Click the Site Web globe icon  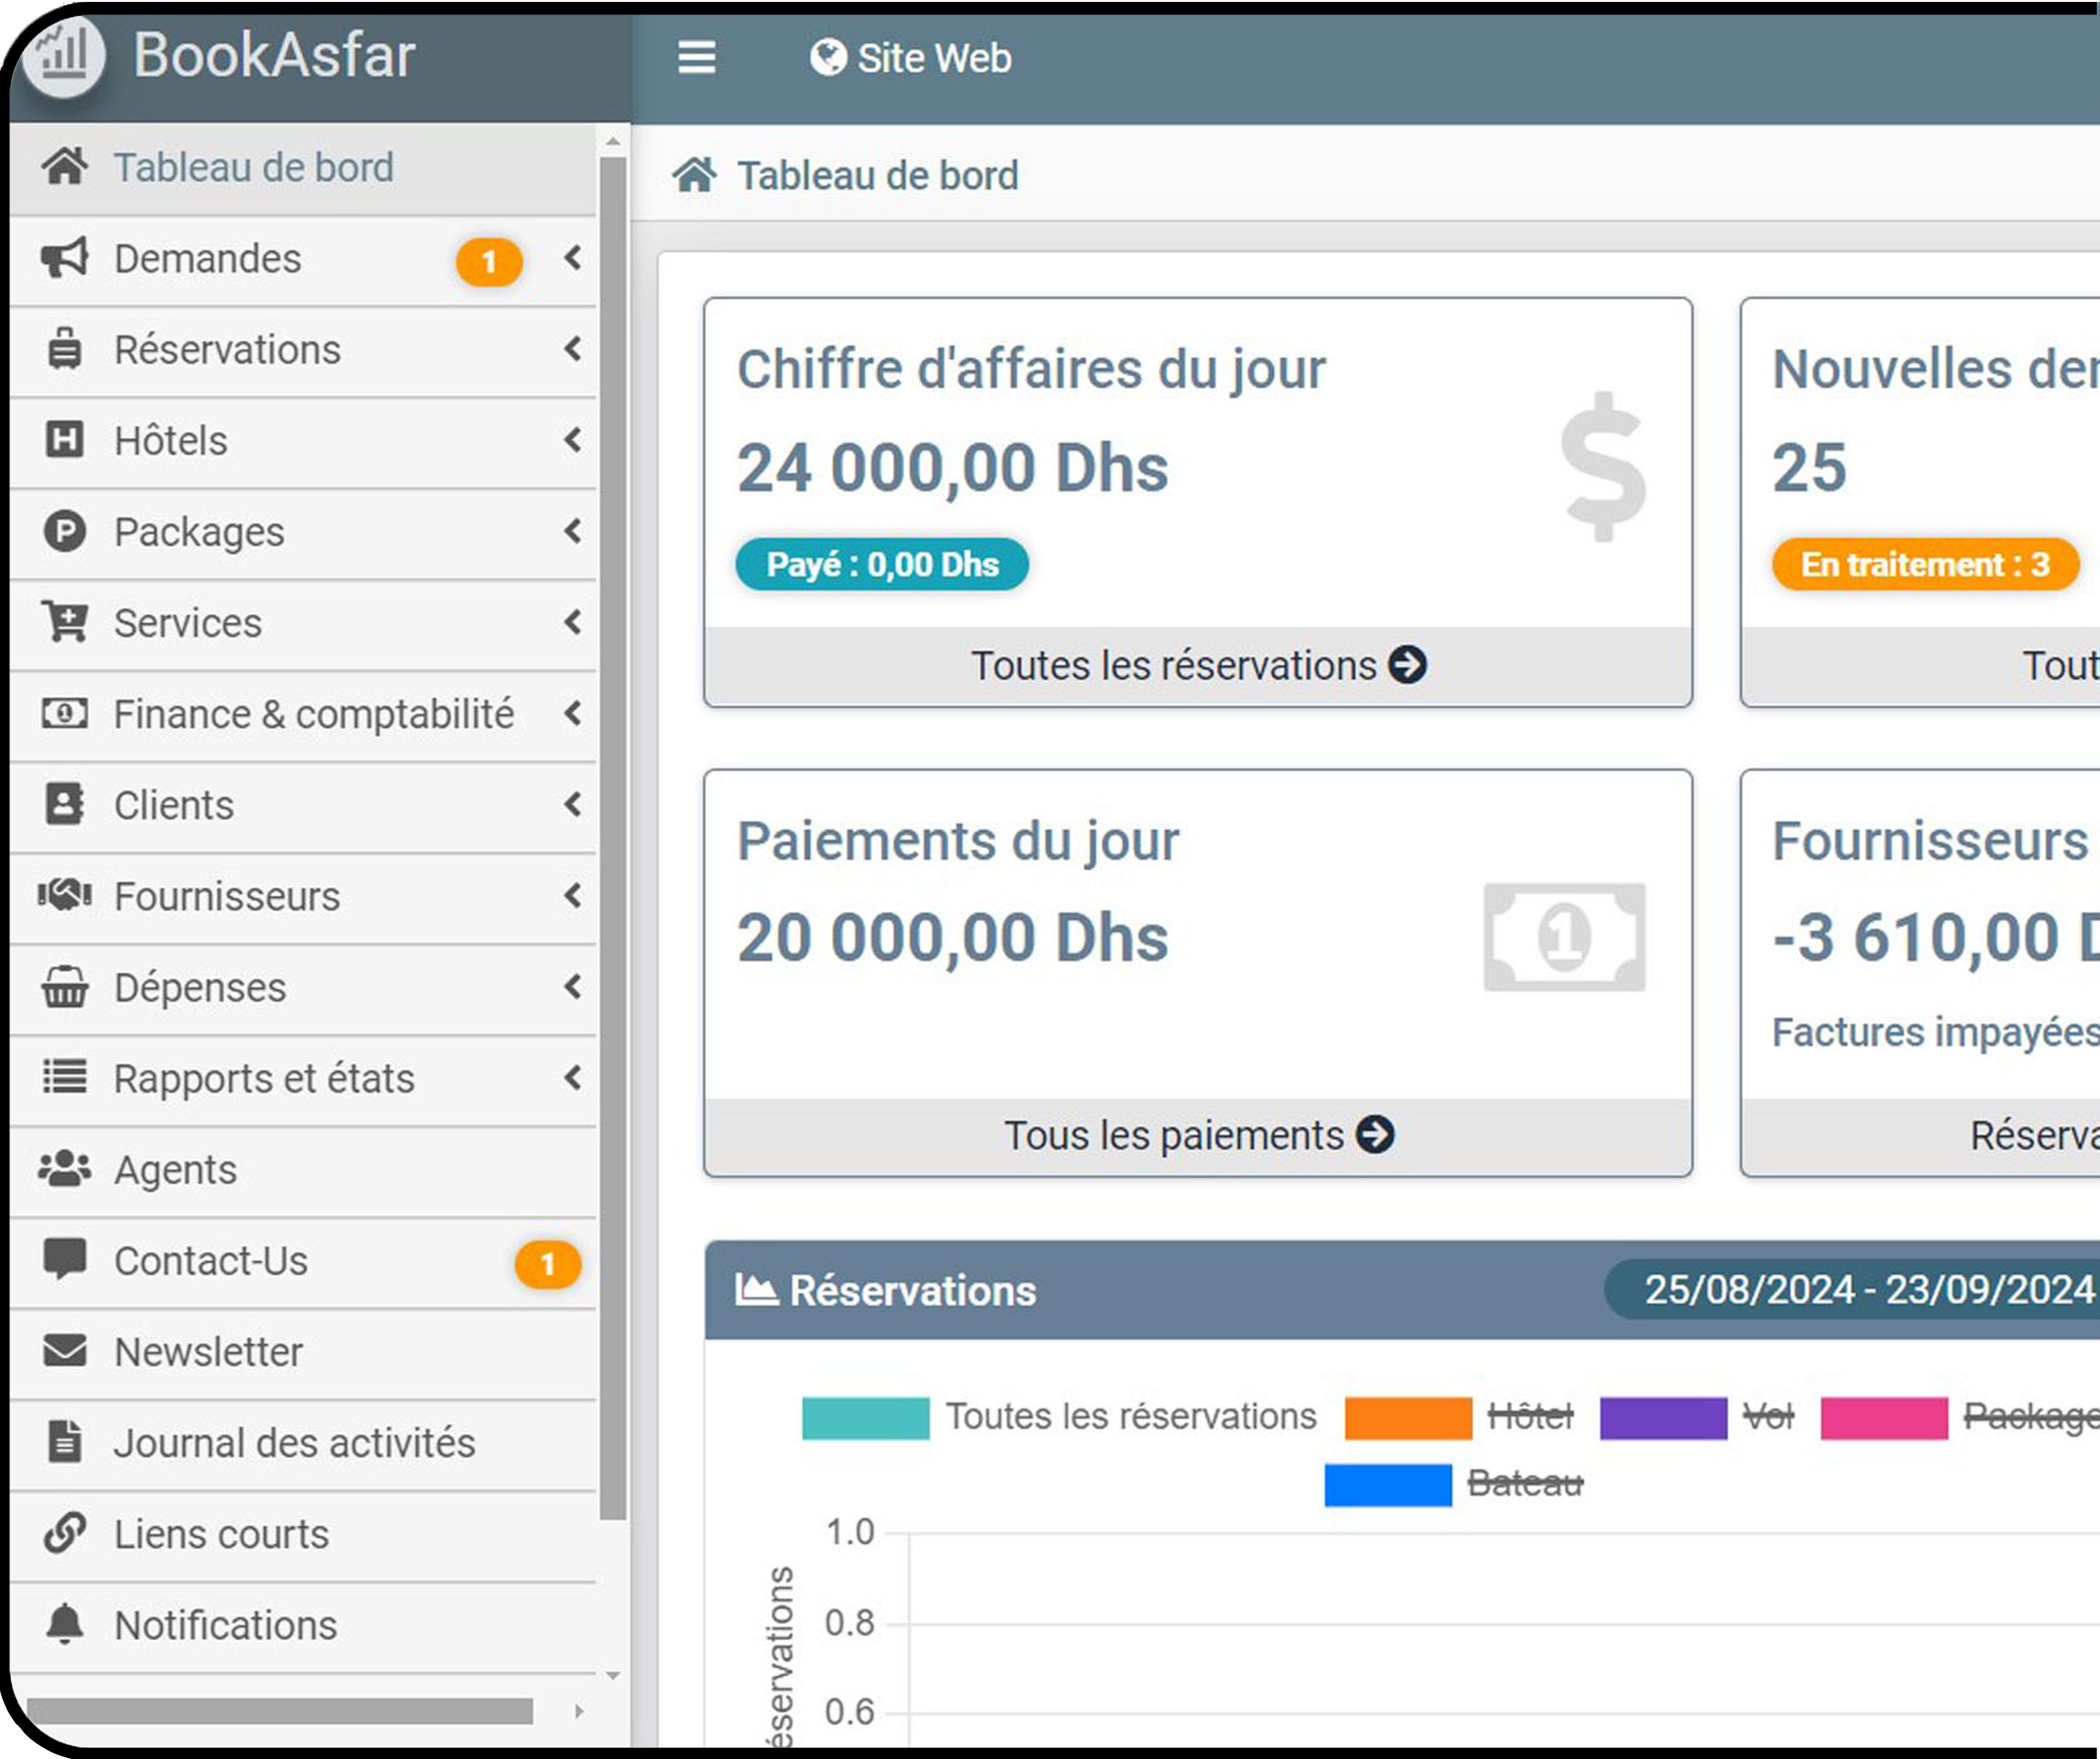point(827,57)
